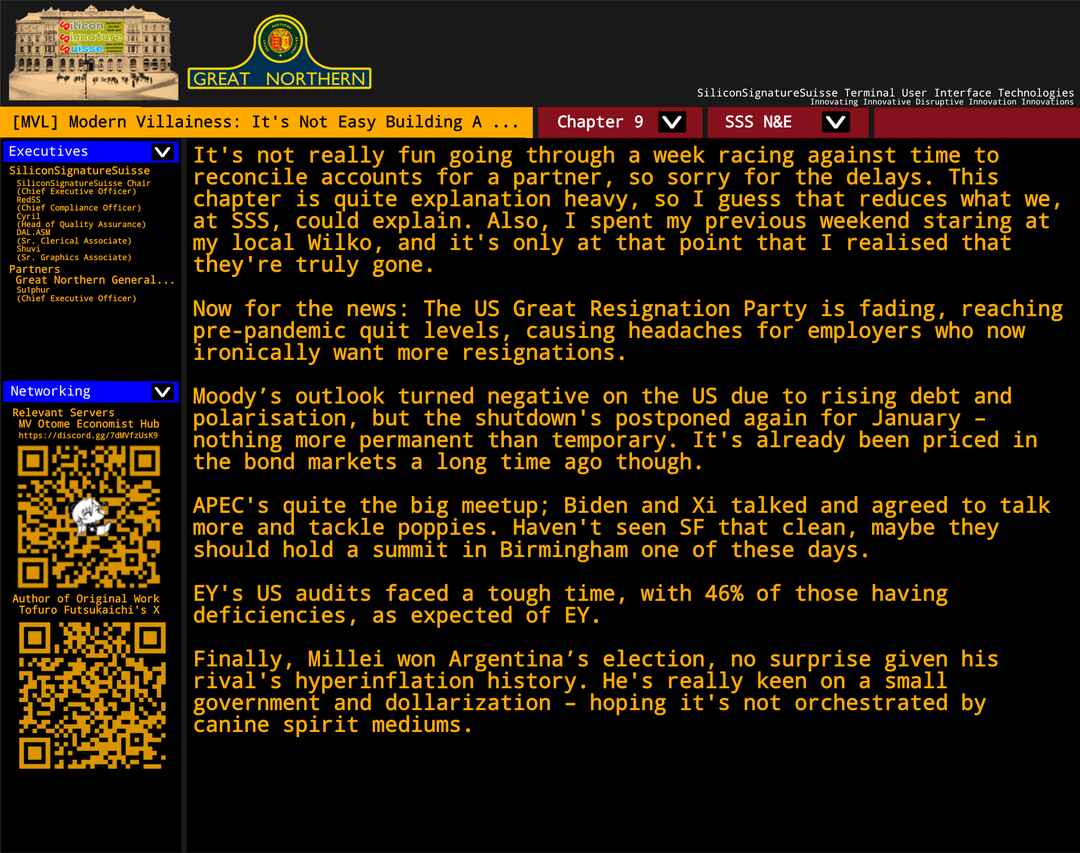
Task: Click Sr. Clerical Associate title text
Action: click(x=74, y=241)
